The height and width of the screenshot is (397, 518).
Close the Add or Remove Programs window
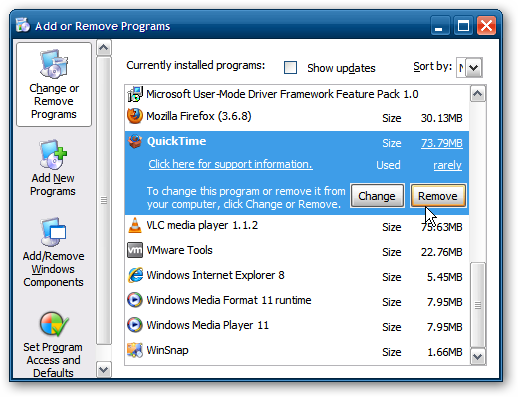[x=486, y=26]
